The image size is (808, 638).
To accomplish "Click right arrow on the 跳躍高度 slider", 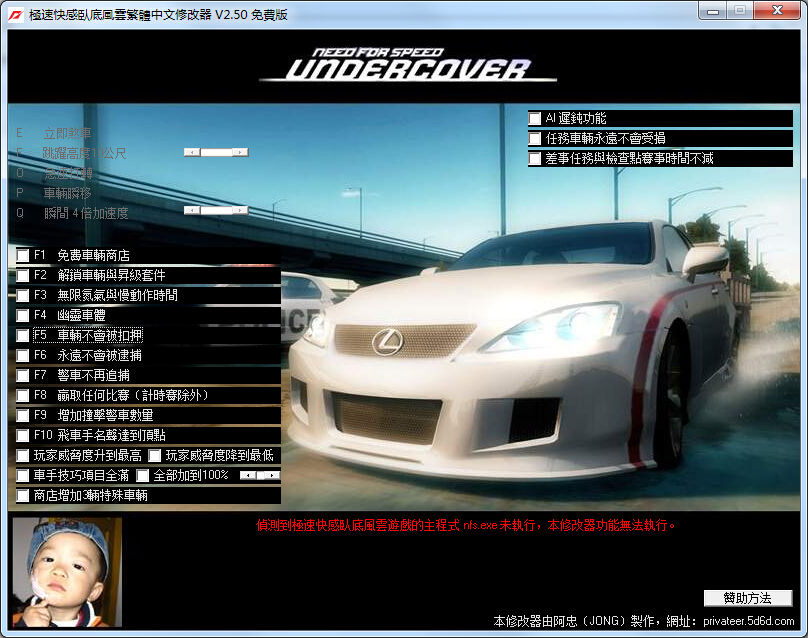I will coord(239,152).
